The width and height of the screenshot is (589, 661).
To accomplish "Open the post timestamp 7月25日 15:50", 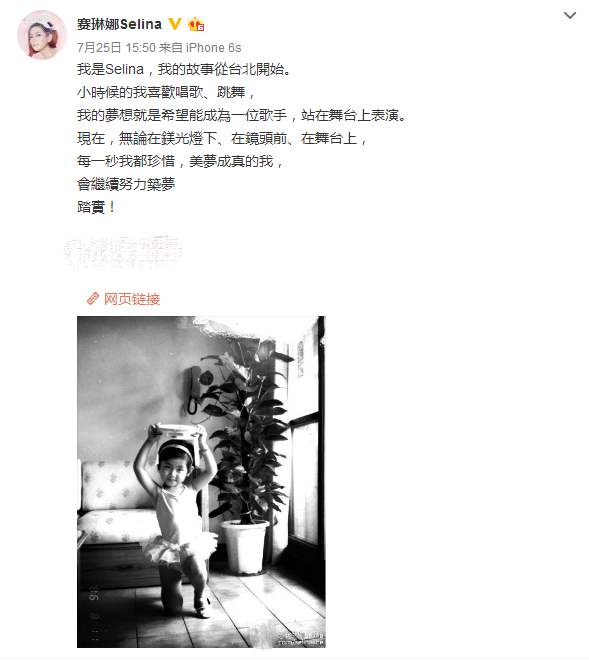I will (116, 48).
